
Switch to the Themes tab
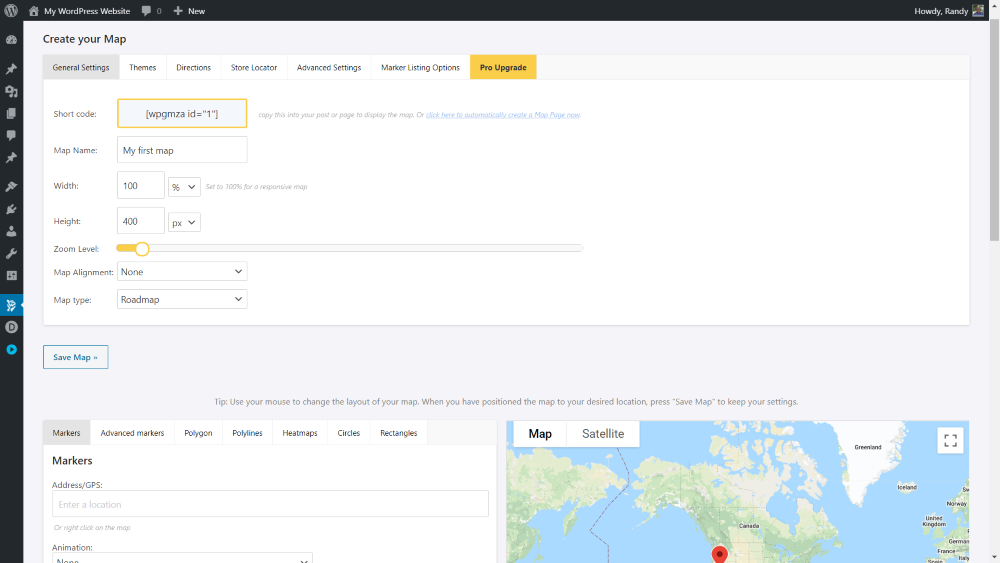(143, 67)
